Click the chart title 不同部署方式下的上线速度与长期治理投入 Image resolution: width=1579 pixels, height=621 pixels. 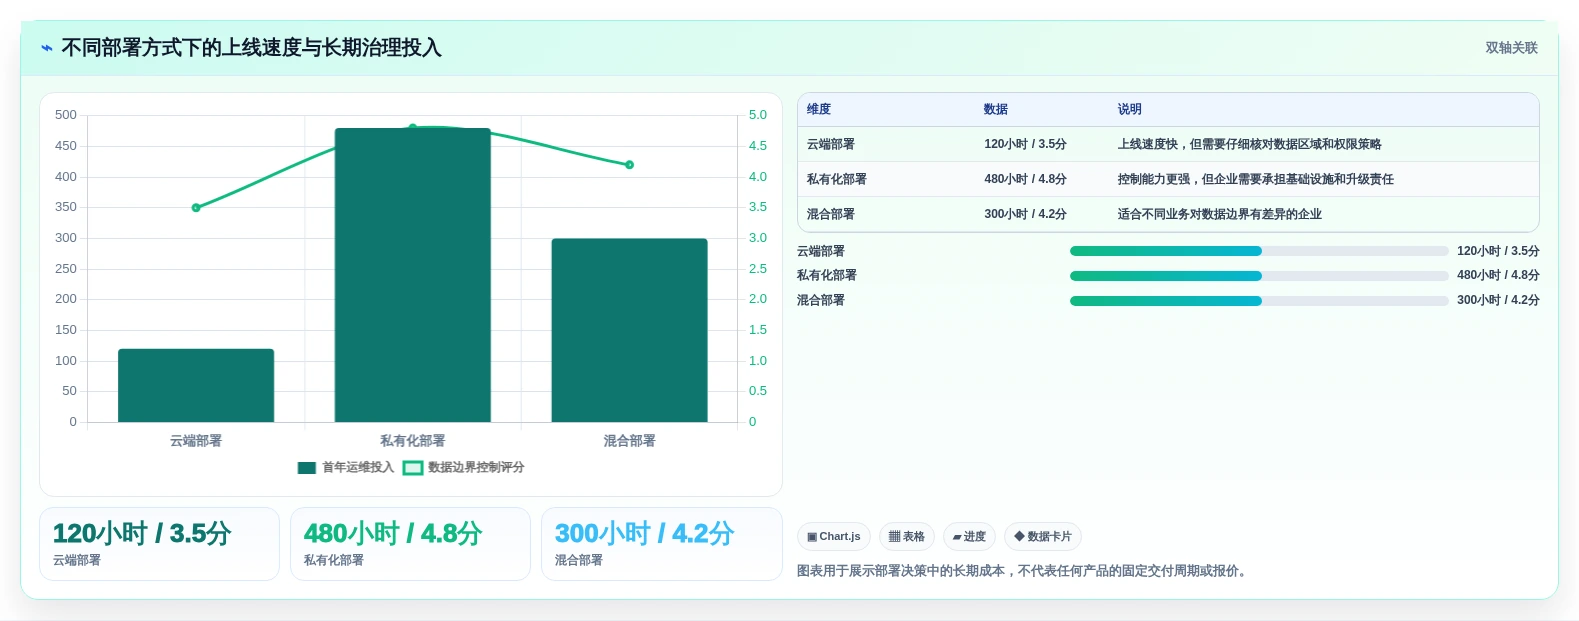pyautogui.click(x=252, y=48)
